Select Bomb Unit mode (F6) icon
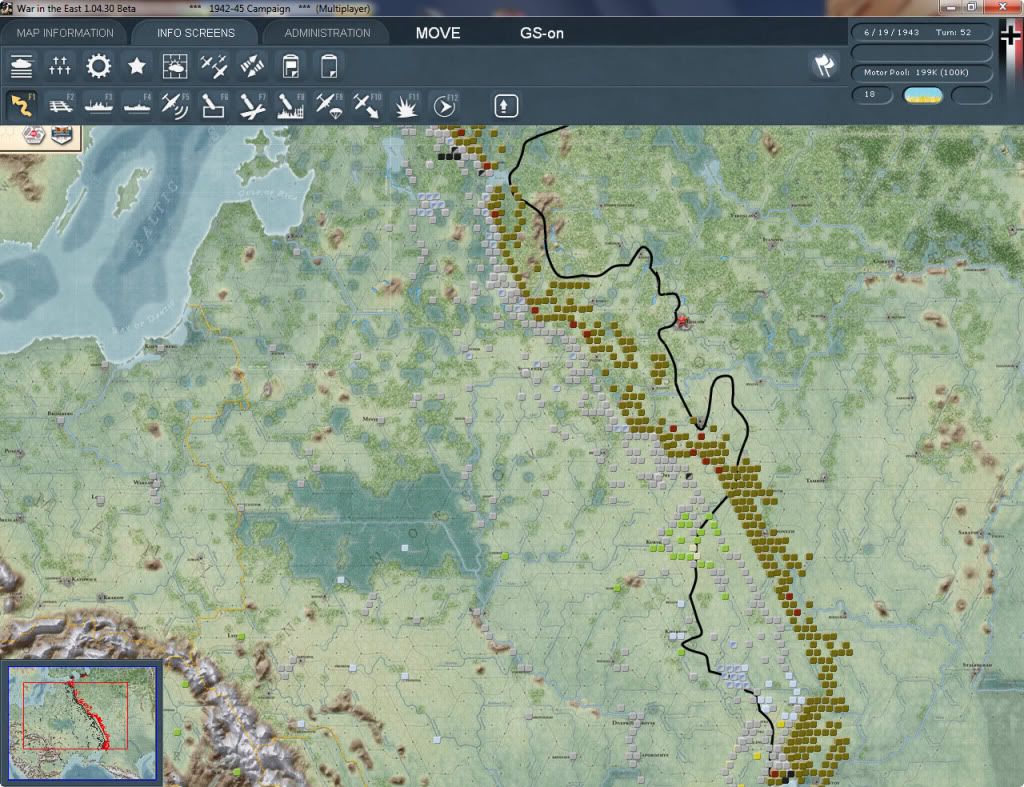1024x787 pixels. (x=214, y=105)
